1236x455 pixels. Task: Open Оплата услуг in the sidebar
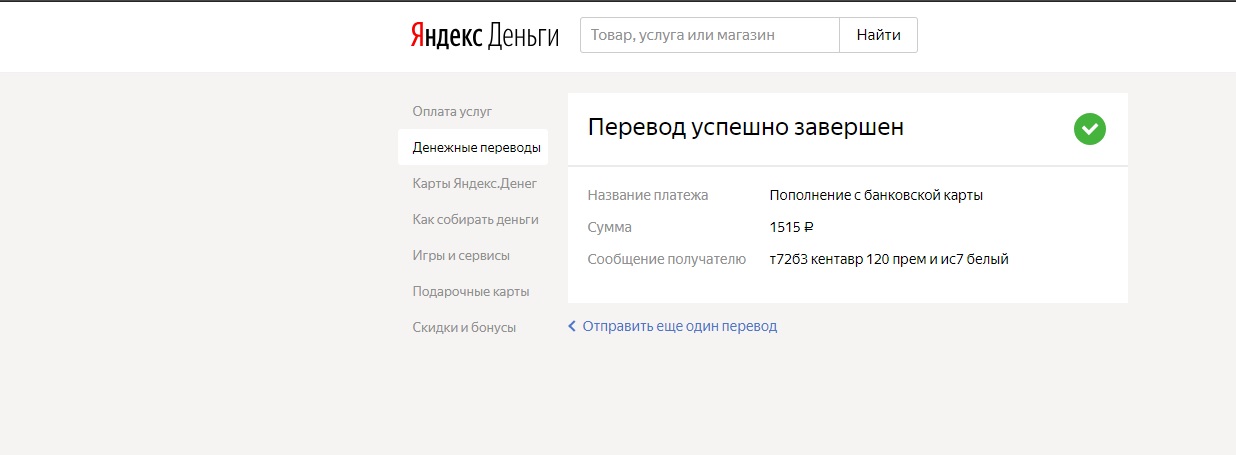[452, 111]
